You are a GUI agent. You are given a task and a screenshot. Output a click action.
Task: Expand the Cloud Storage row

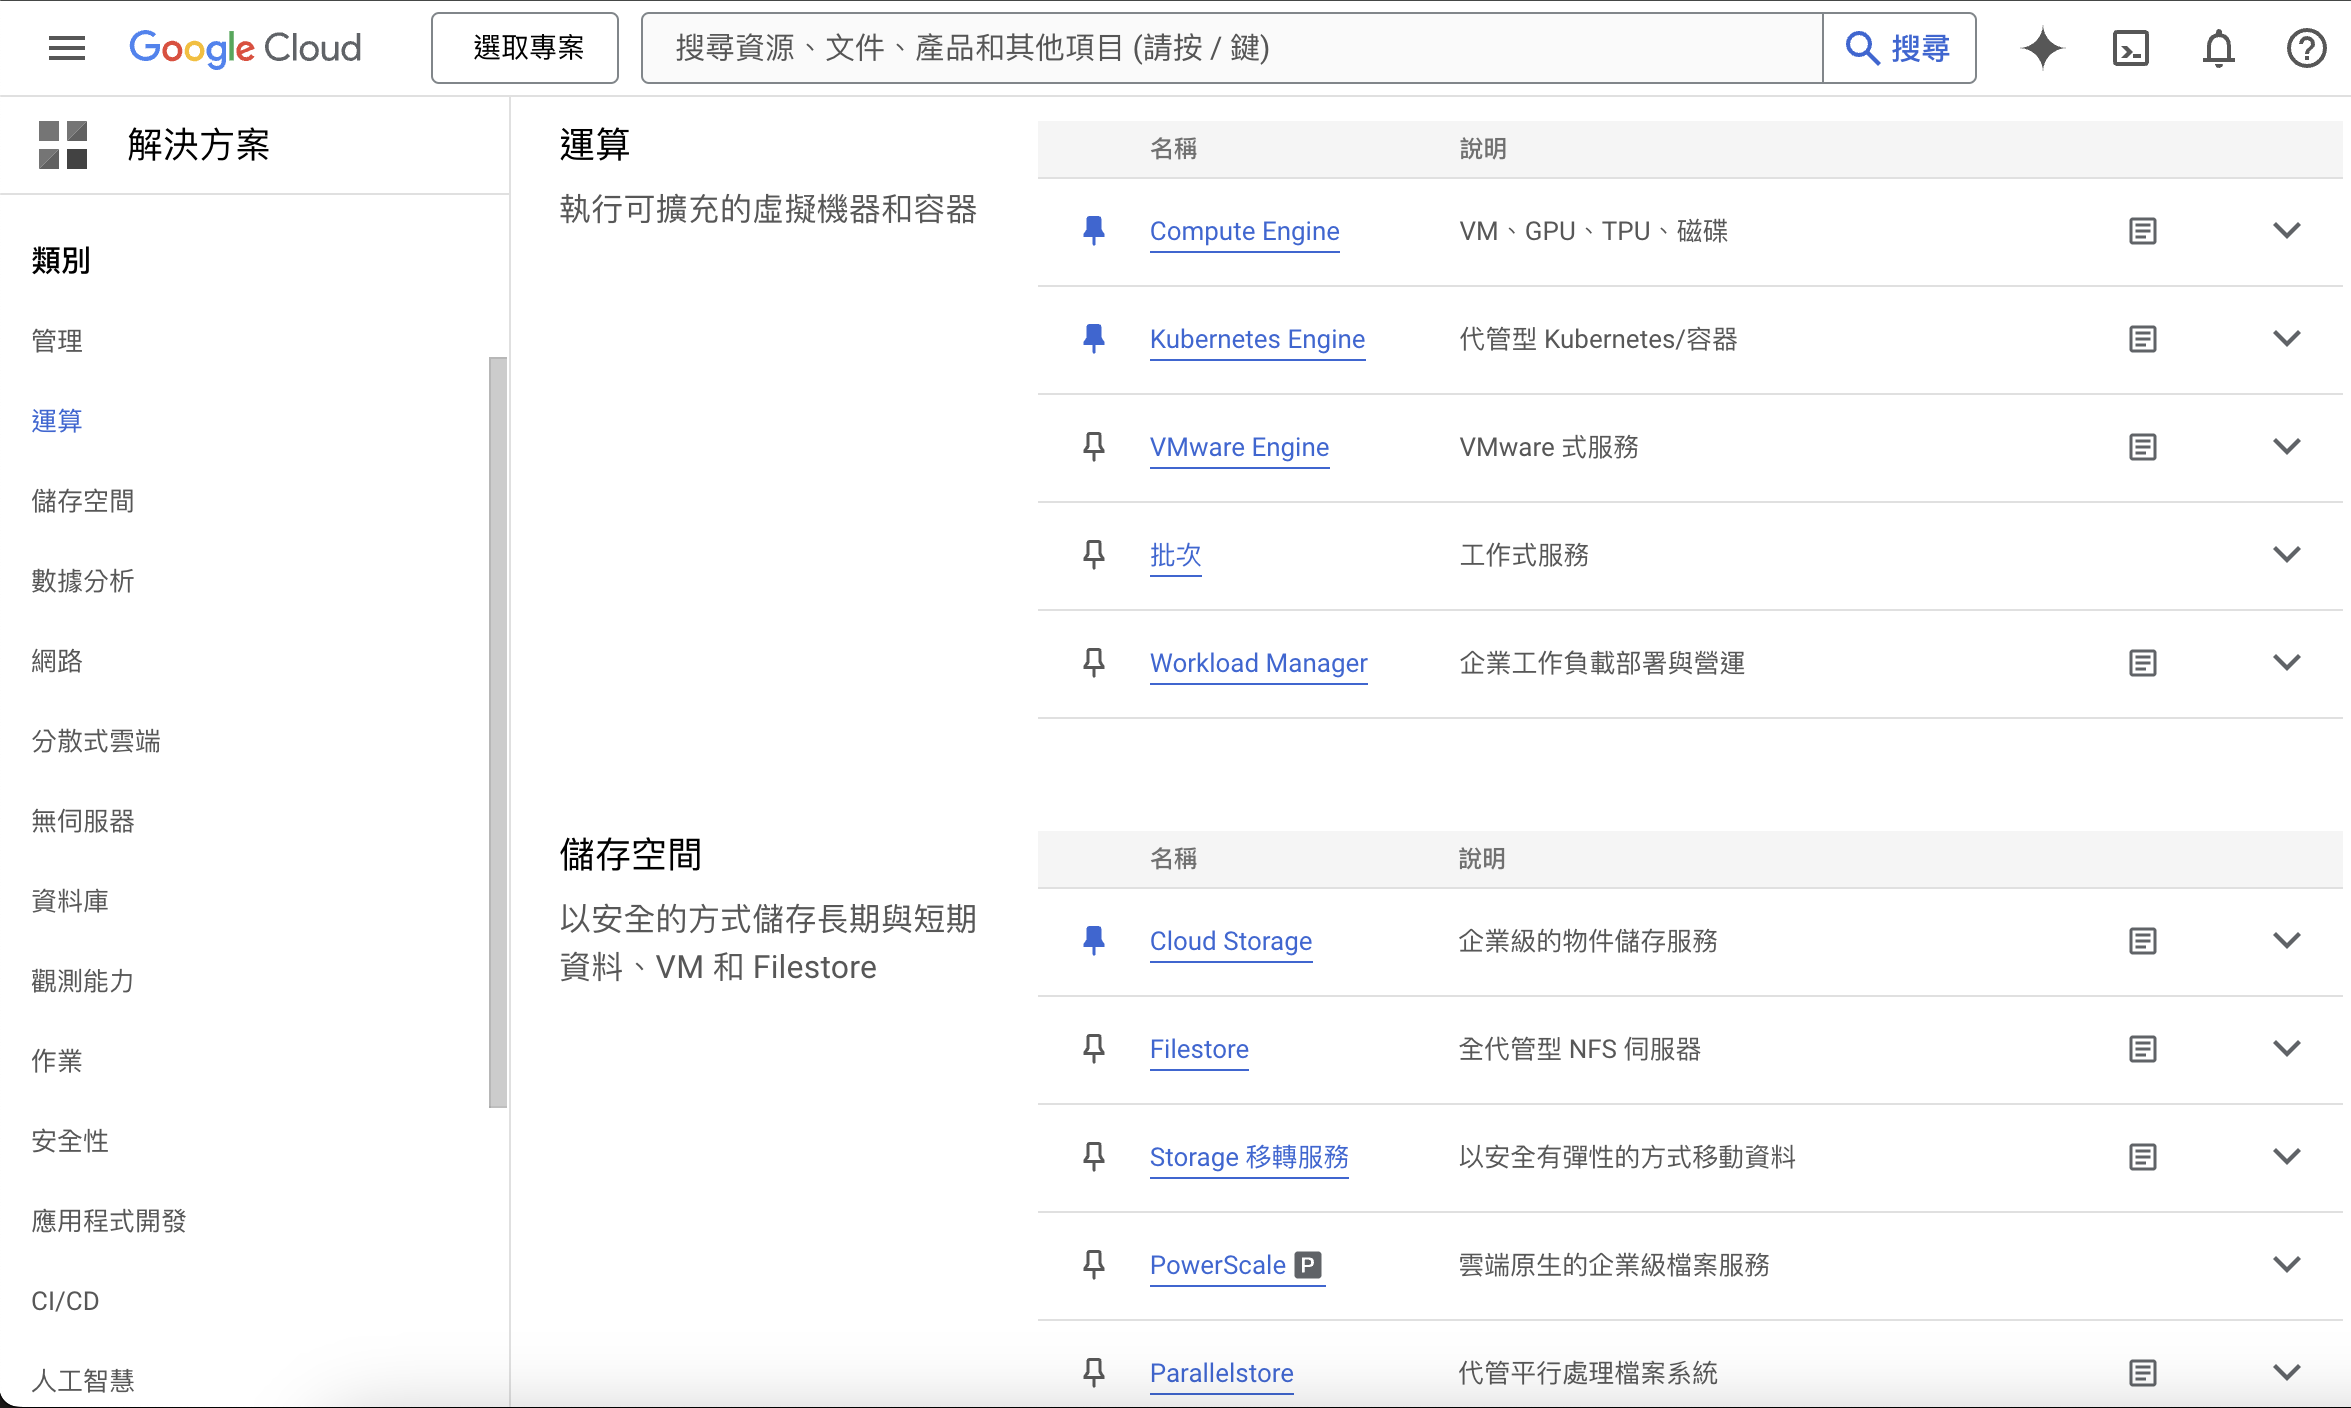point(2287,941)
